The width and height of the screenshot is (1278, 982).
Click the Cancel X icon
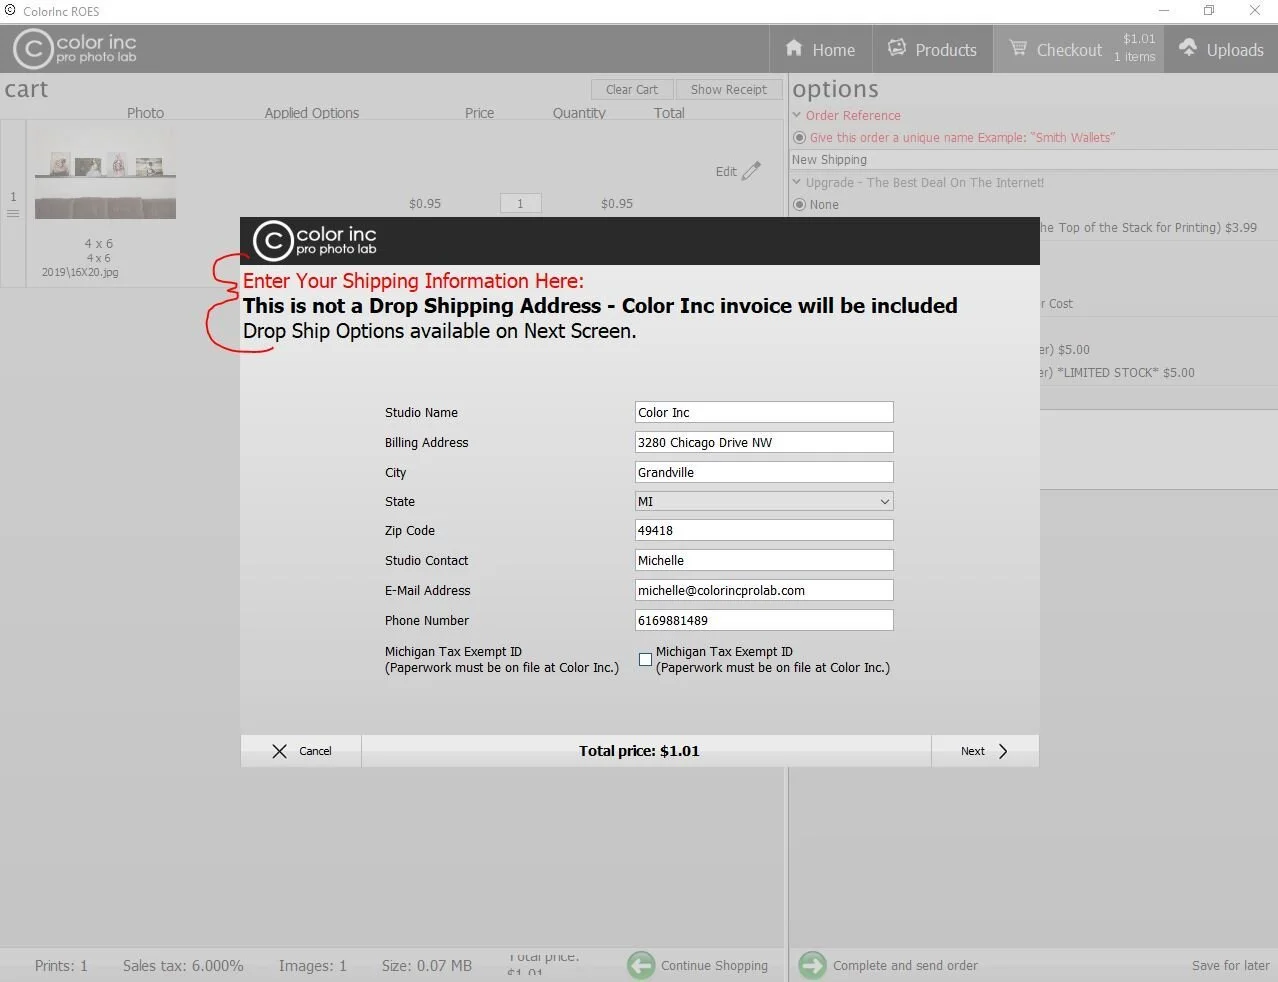coord(280,751)
